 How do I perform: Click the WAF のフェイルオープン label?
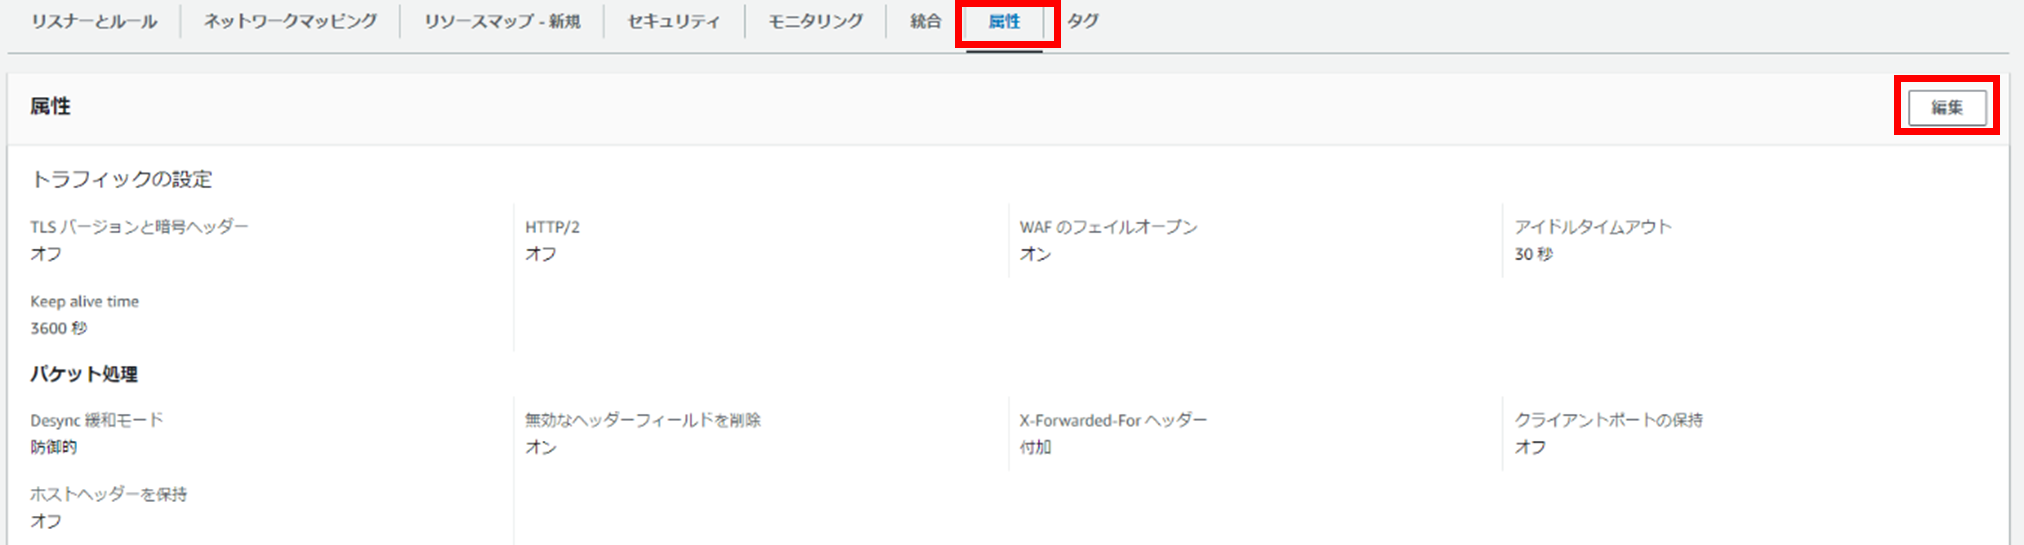[1108, 227]
